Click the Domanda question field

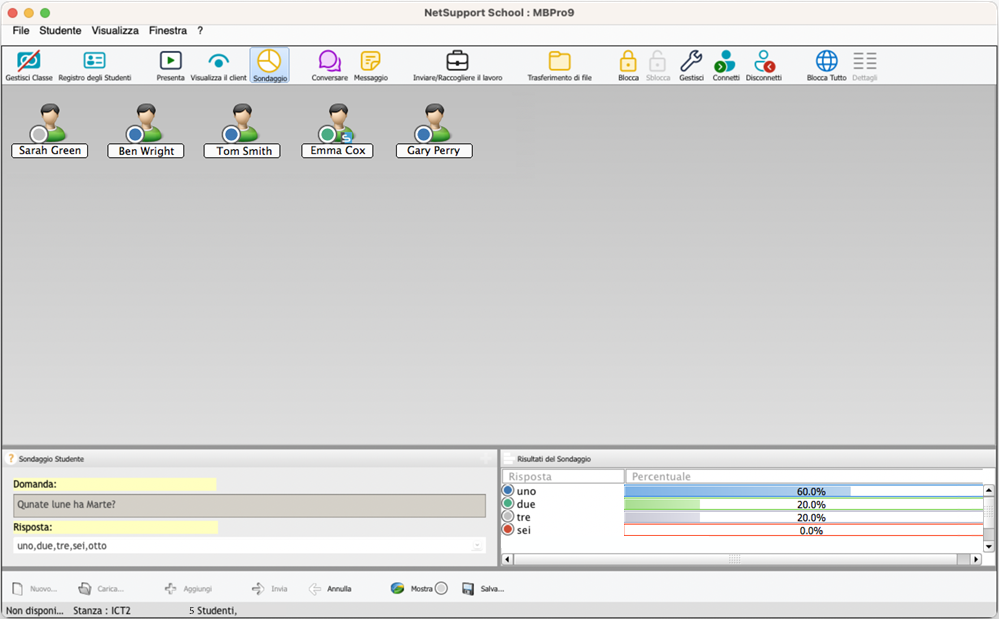249,505
